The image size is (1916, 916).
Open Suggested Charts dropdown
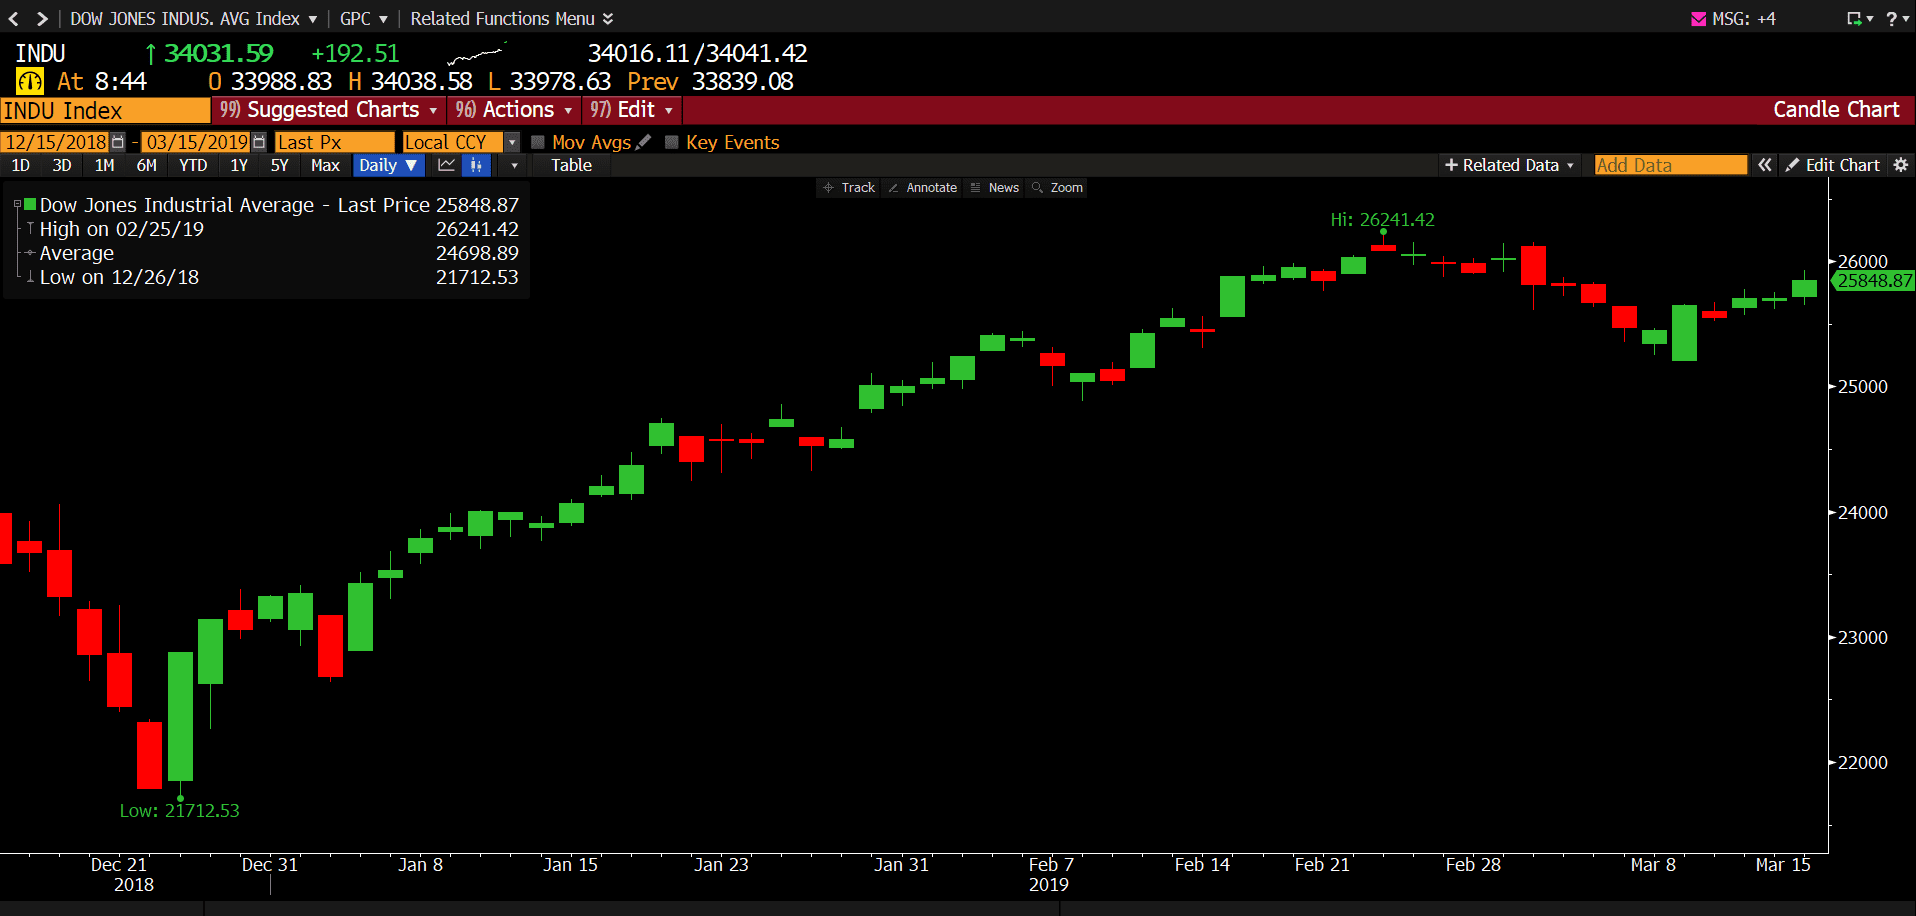point(329,110)
